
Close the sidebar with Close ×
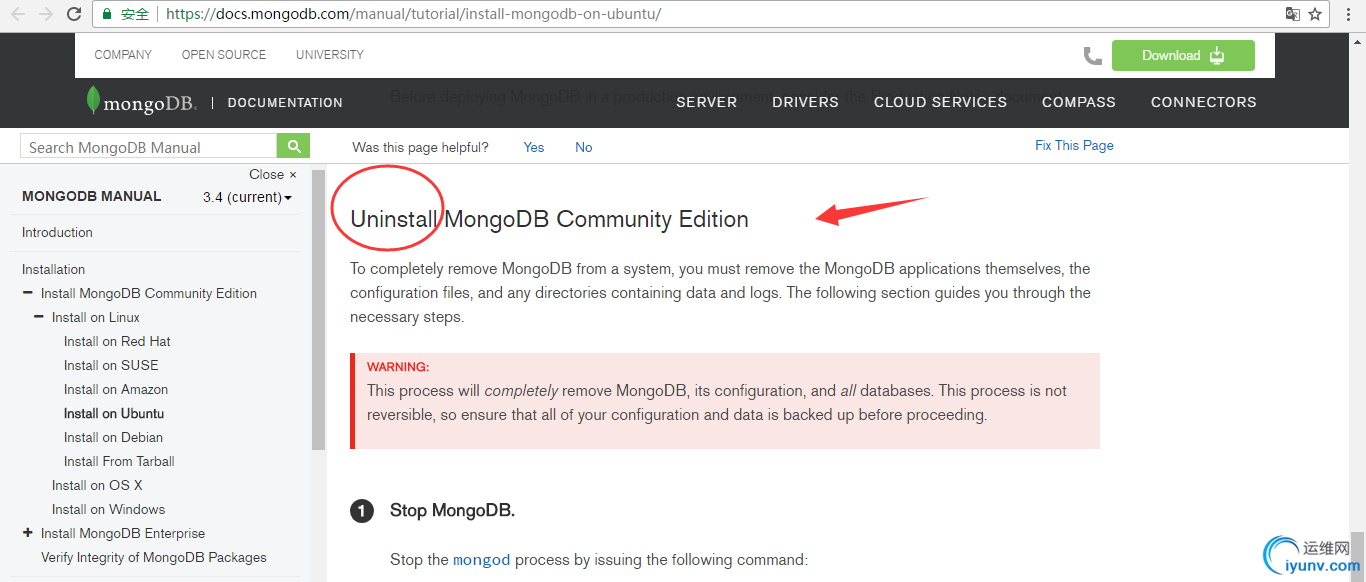273,174
